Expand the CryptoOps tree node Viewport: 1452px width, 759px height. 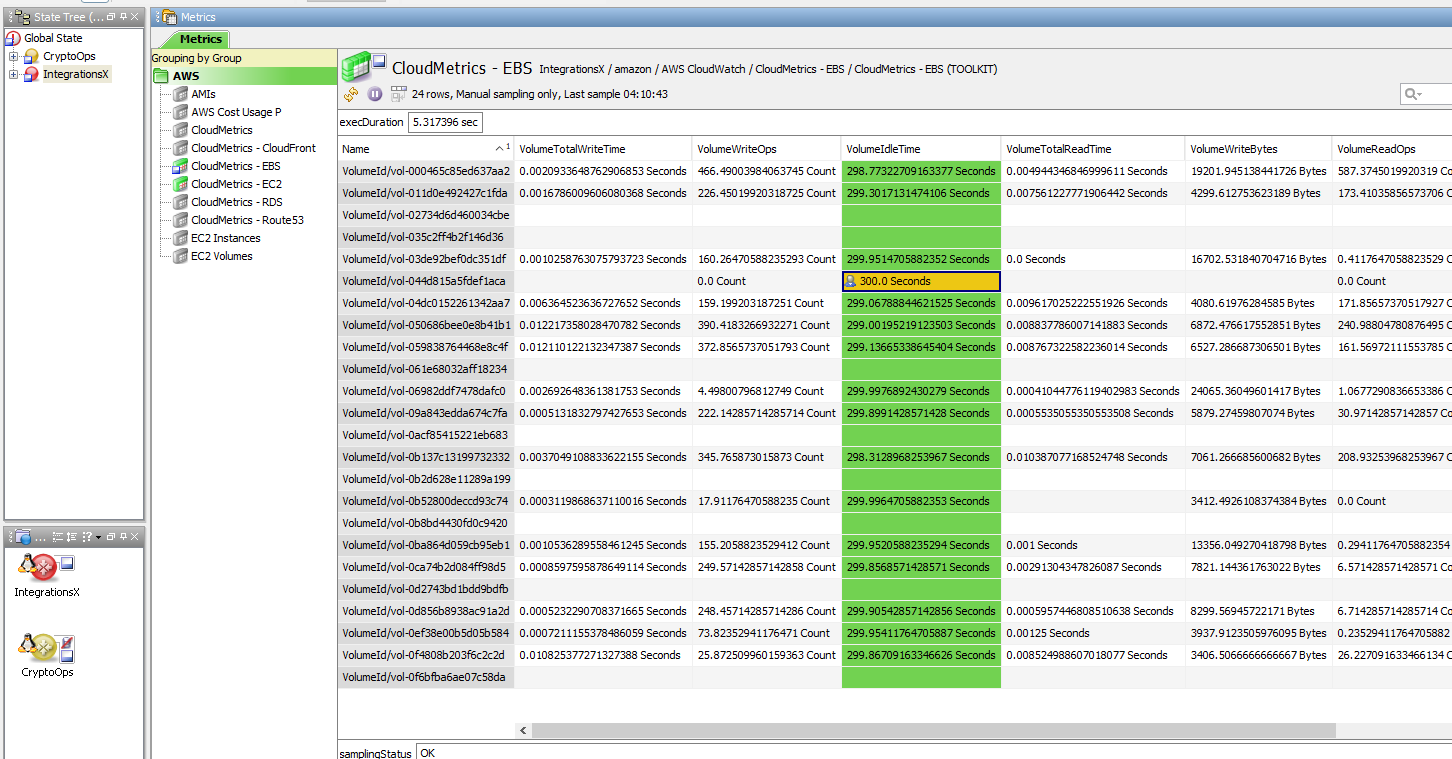tap(14, 56)
